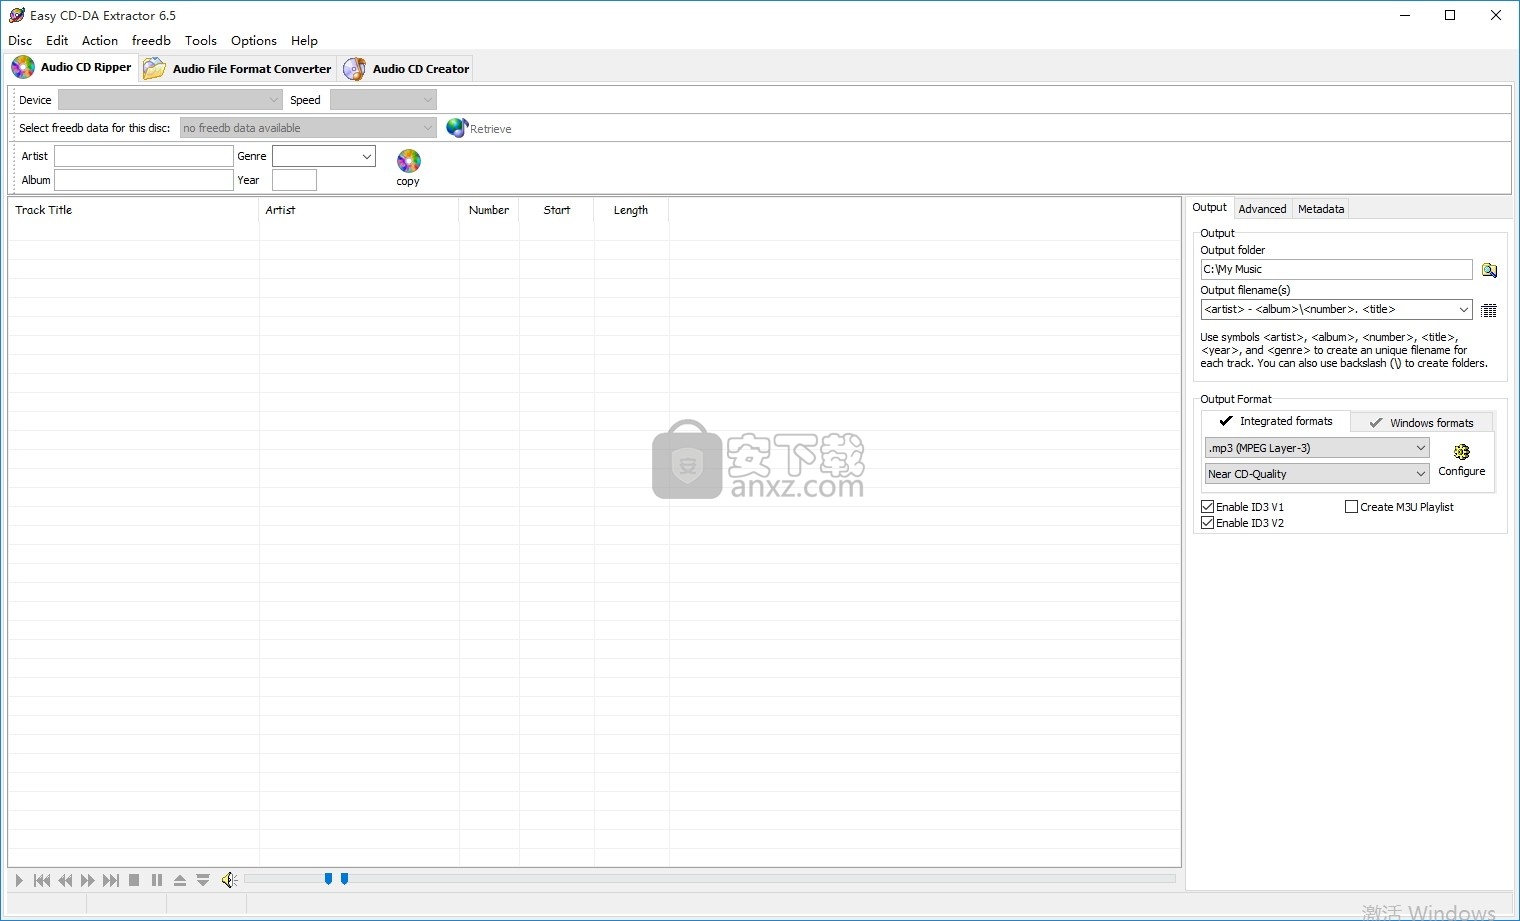Click the Configure label
The image size is (1520, 921).
(1462, 471)
